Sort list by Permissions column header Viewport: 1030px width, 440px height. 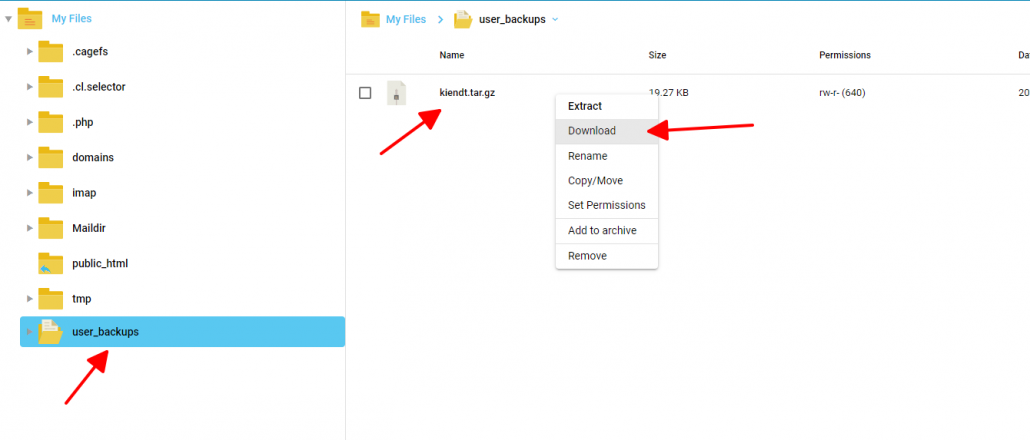click(845, 55)
